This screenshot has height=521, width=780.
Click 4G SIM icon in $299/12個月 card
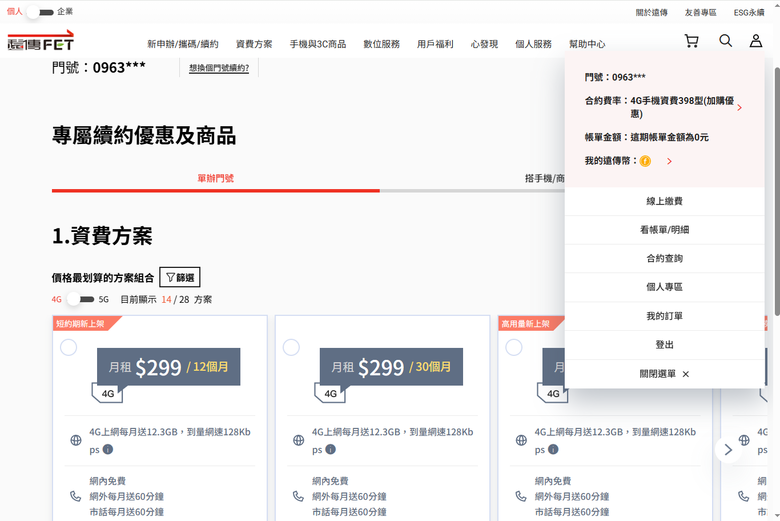point(107,393)
